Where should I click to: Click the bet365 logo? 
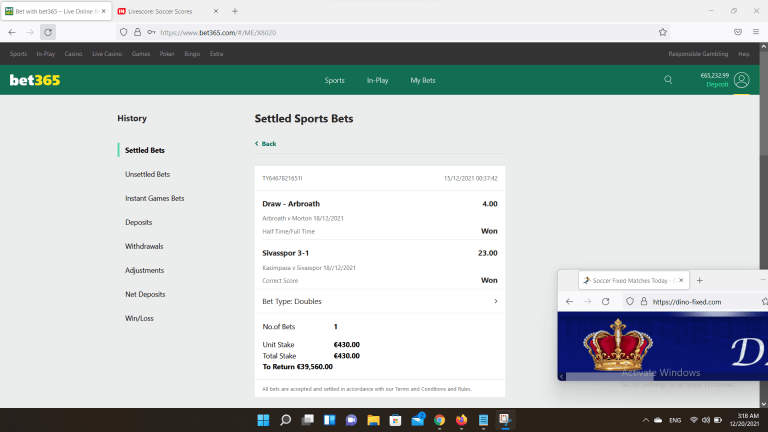35,80
